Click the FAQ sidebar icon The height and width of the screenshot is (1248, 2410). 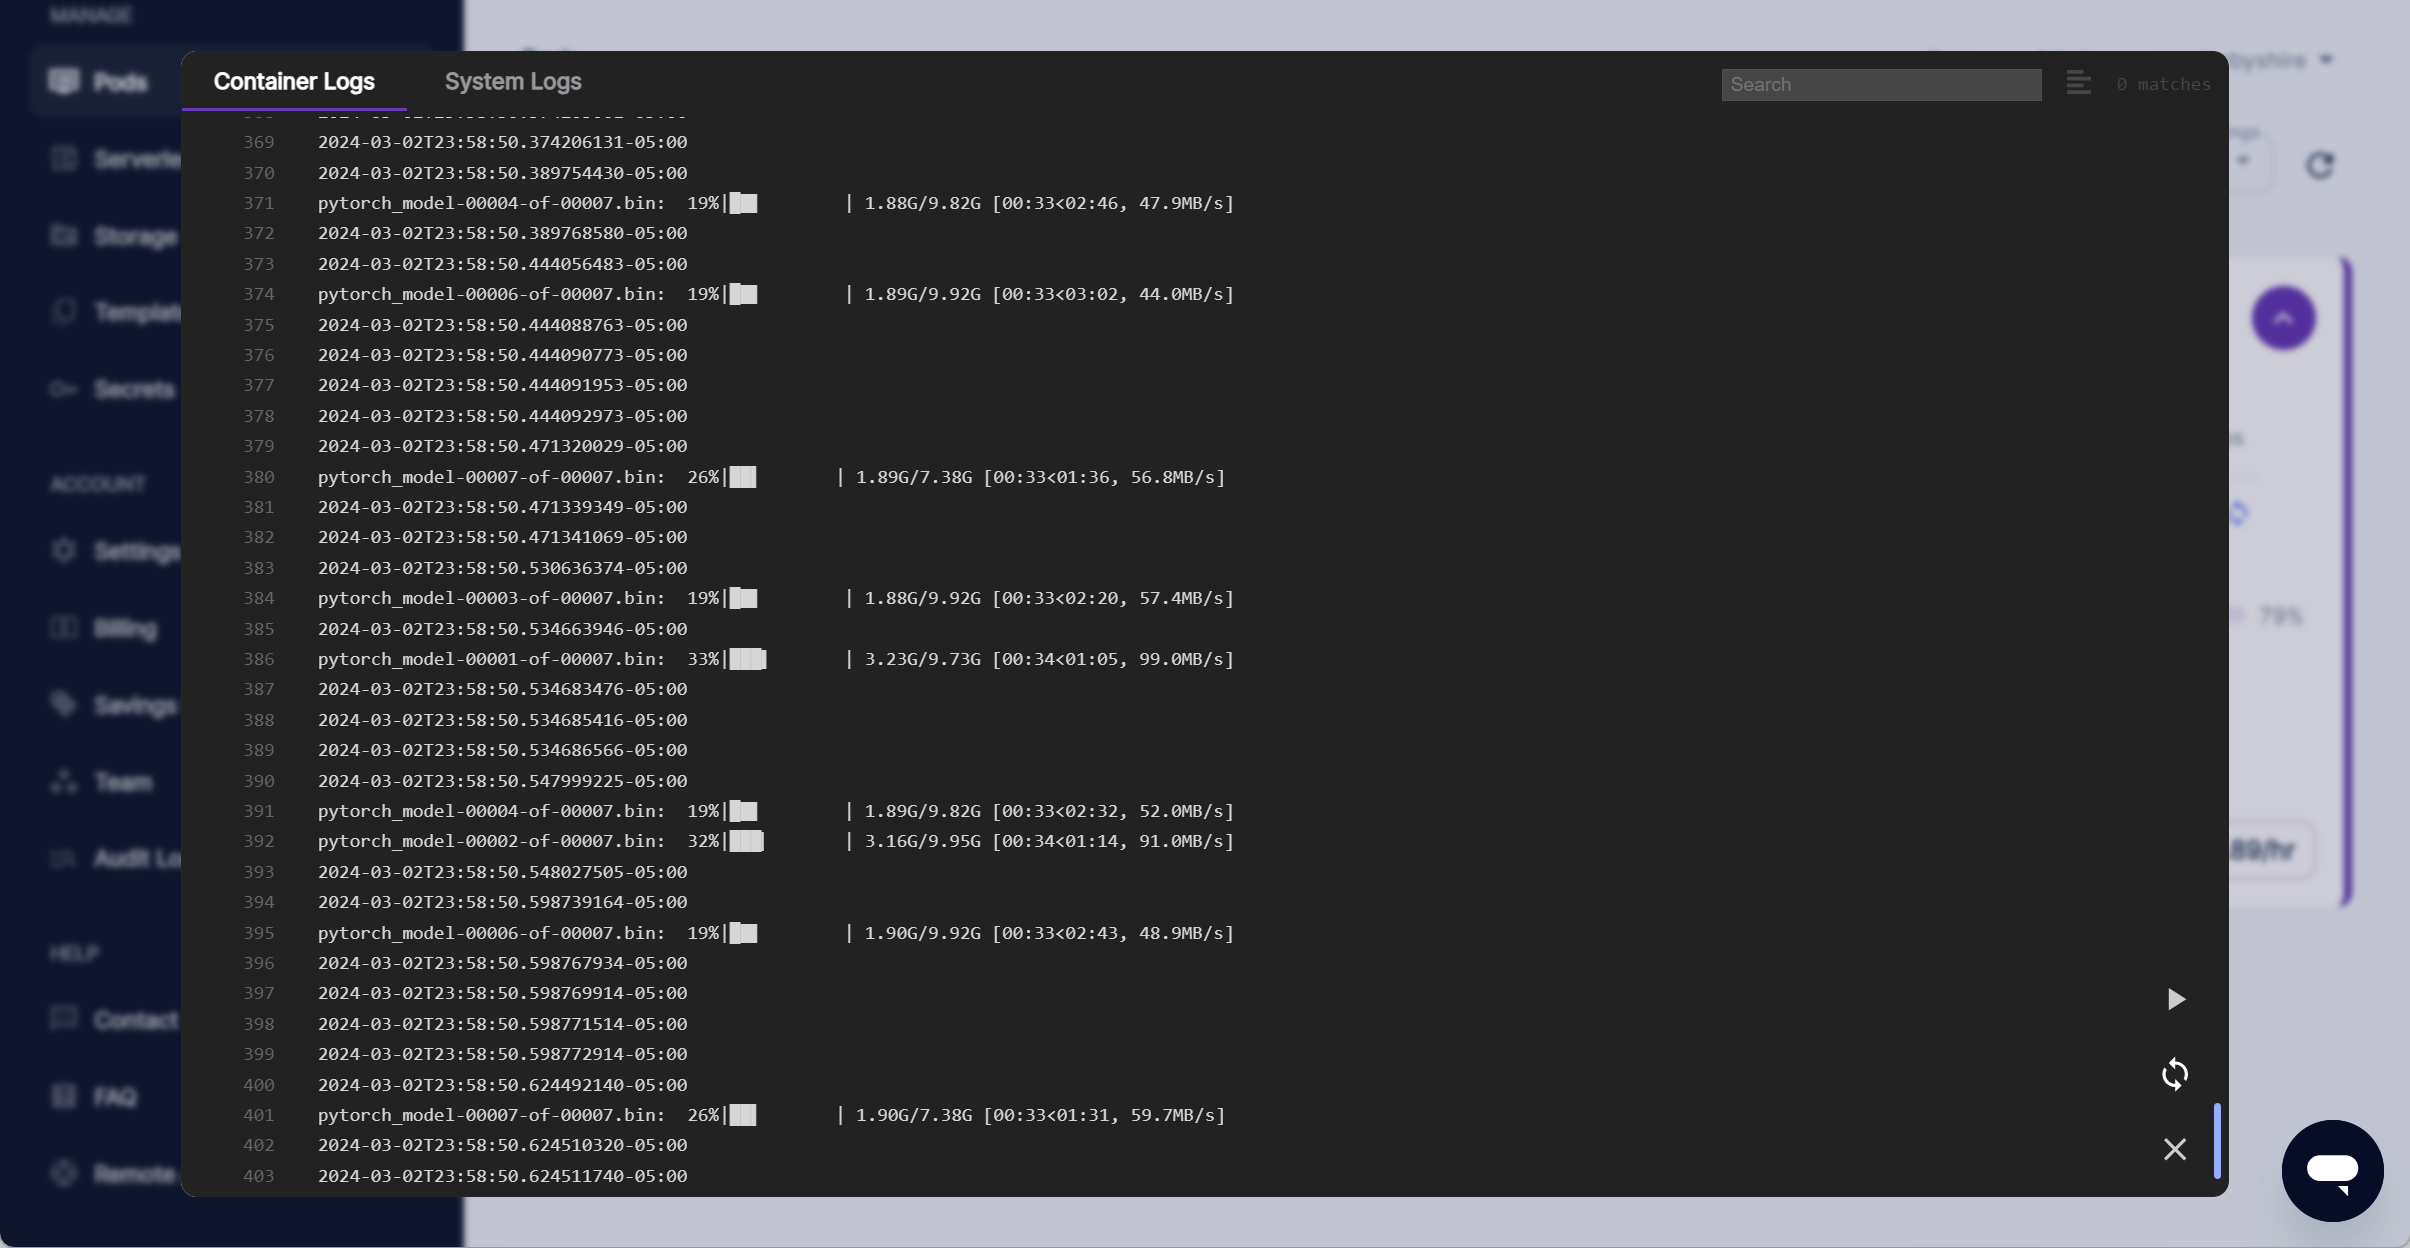pos(64,1096)
